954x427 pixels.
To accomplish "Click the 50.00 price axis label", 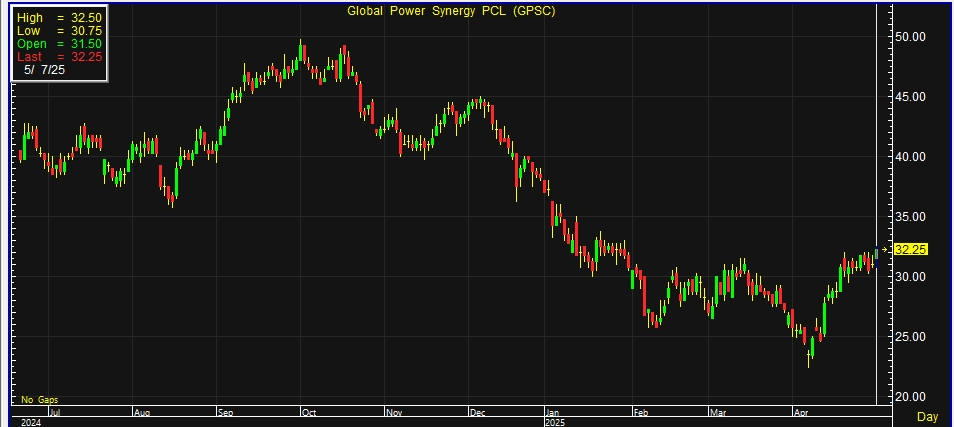I will tap(910, 36).
